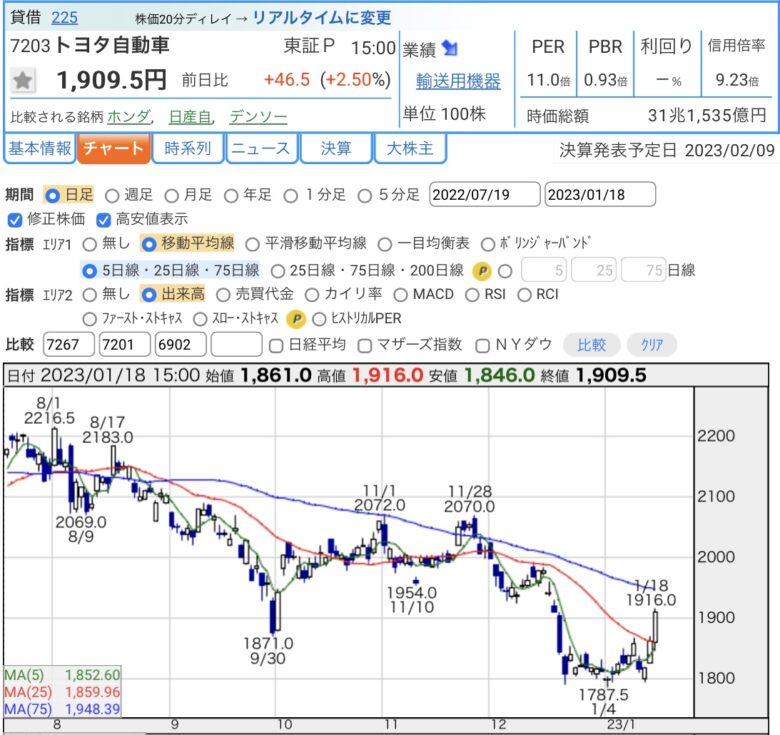780x735 pixels.
Task: Choose the RCI indicator
Action: (524, 295)
